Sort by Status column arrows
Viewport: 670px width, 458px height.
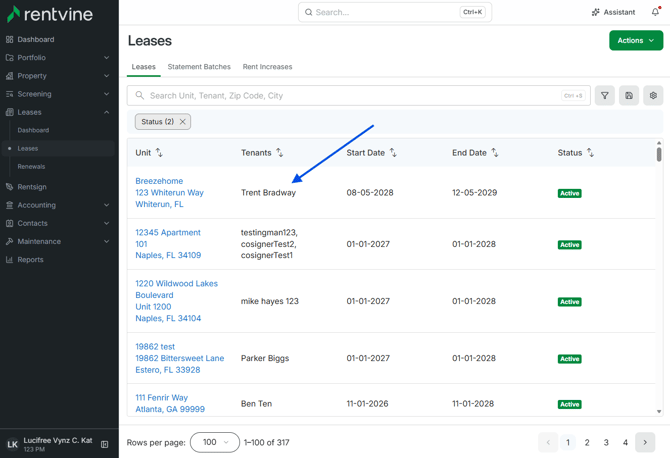coord(590,153)
